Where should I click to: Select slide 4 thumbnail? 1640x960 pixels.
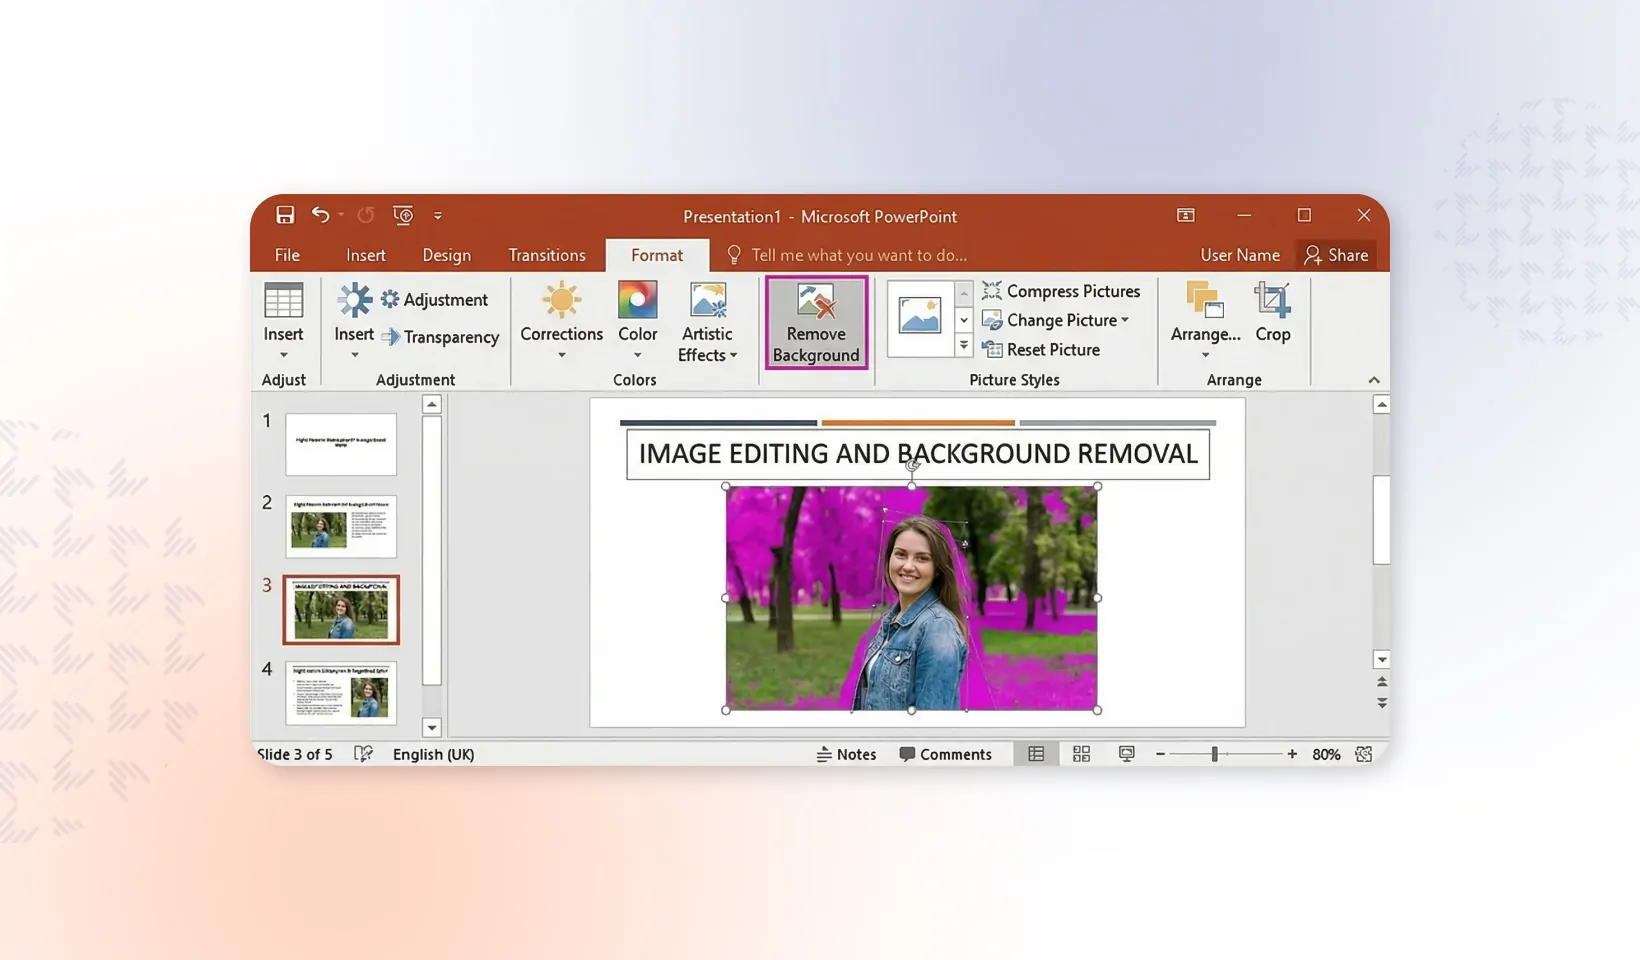(341, 692)
